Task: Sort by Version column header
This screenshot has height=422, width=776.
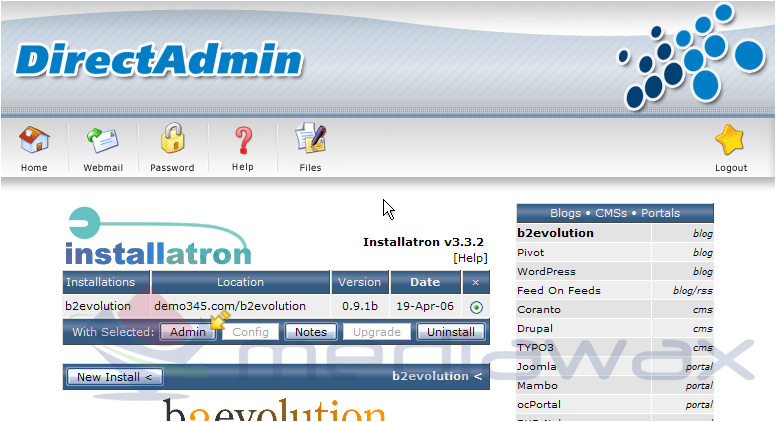Action: pyautogui.click(x=360, y=282)
